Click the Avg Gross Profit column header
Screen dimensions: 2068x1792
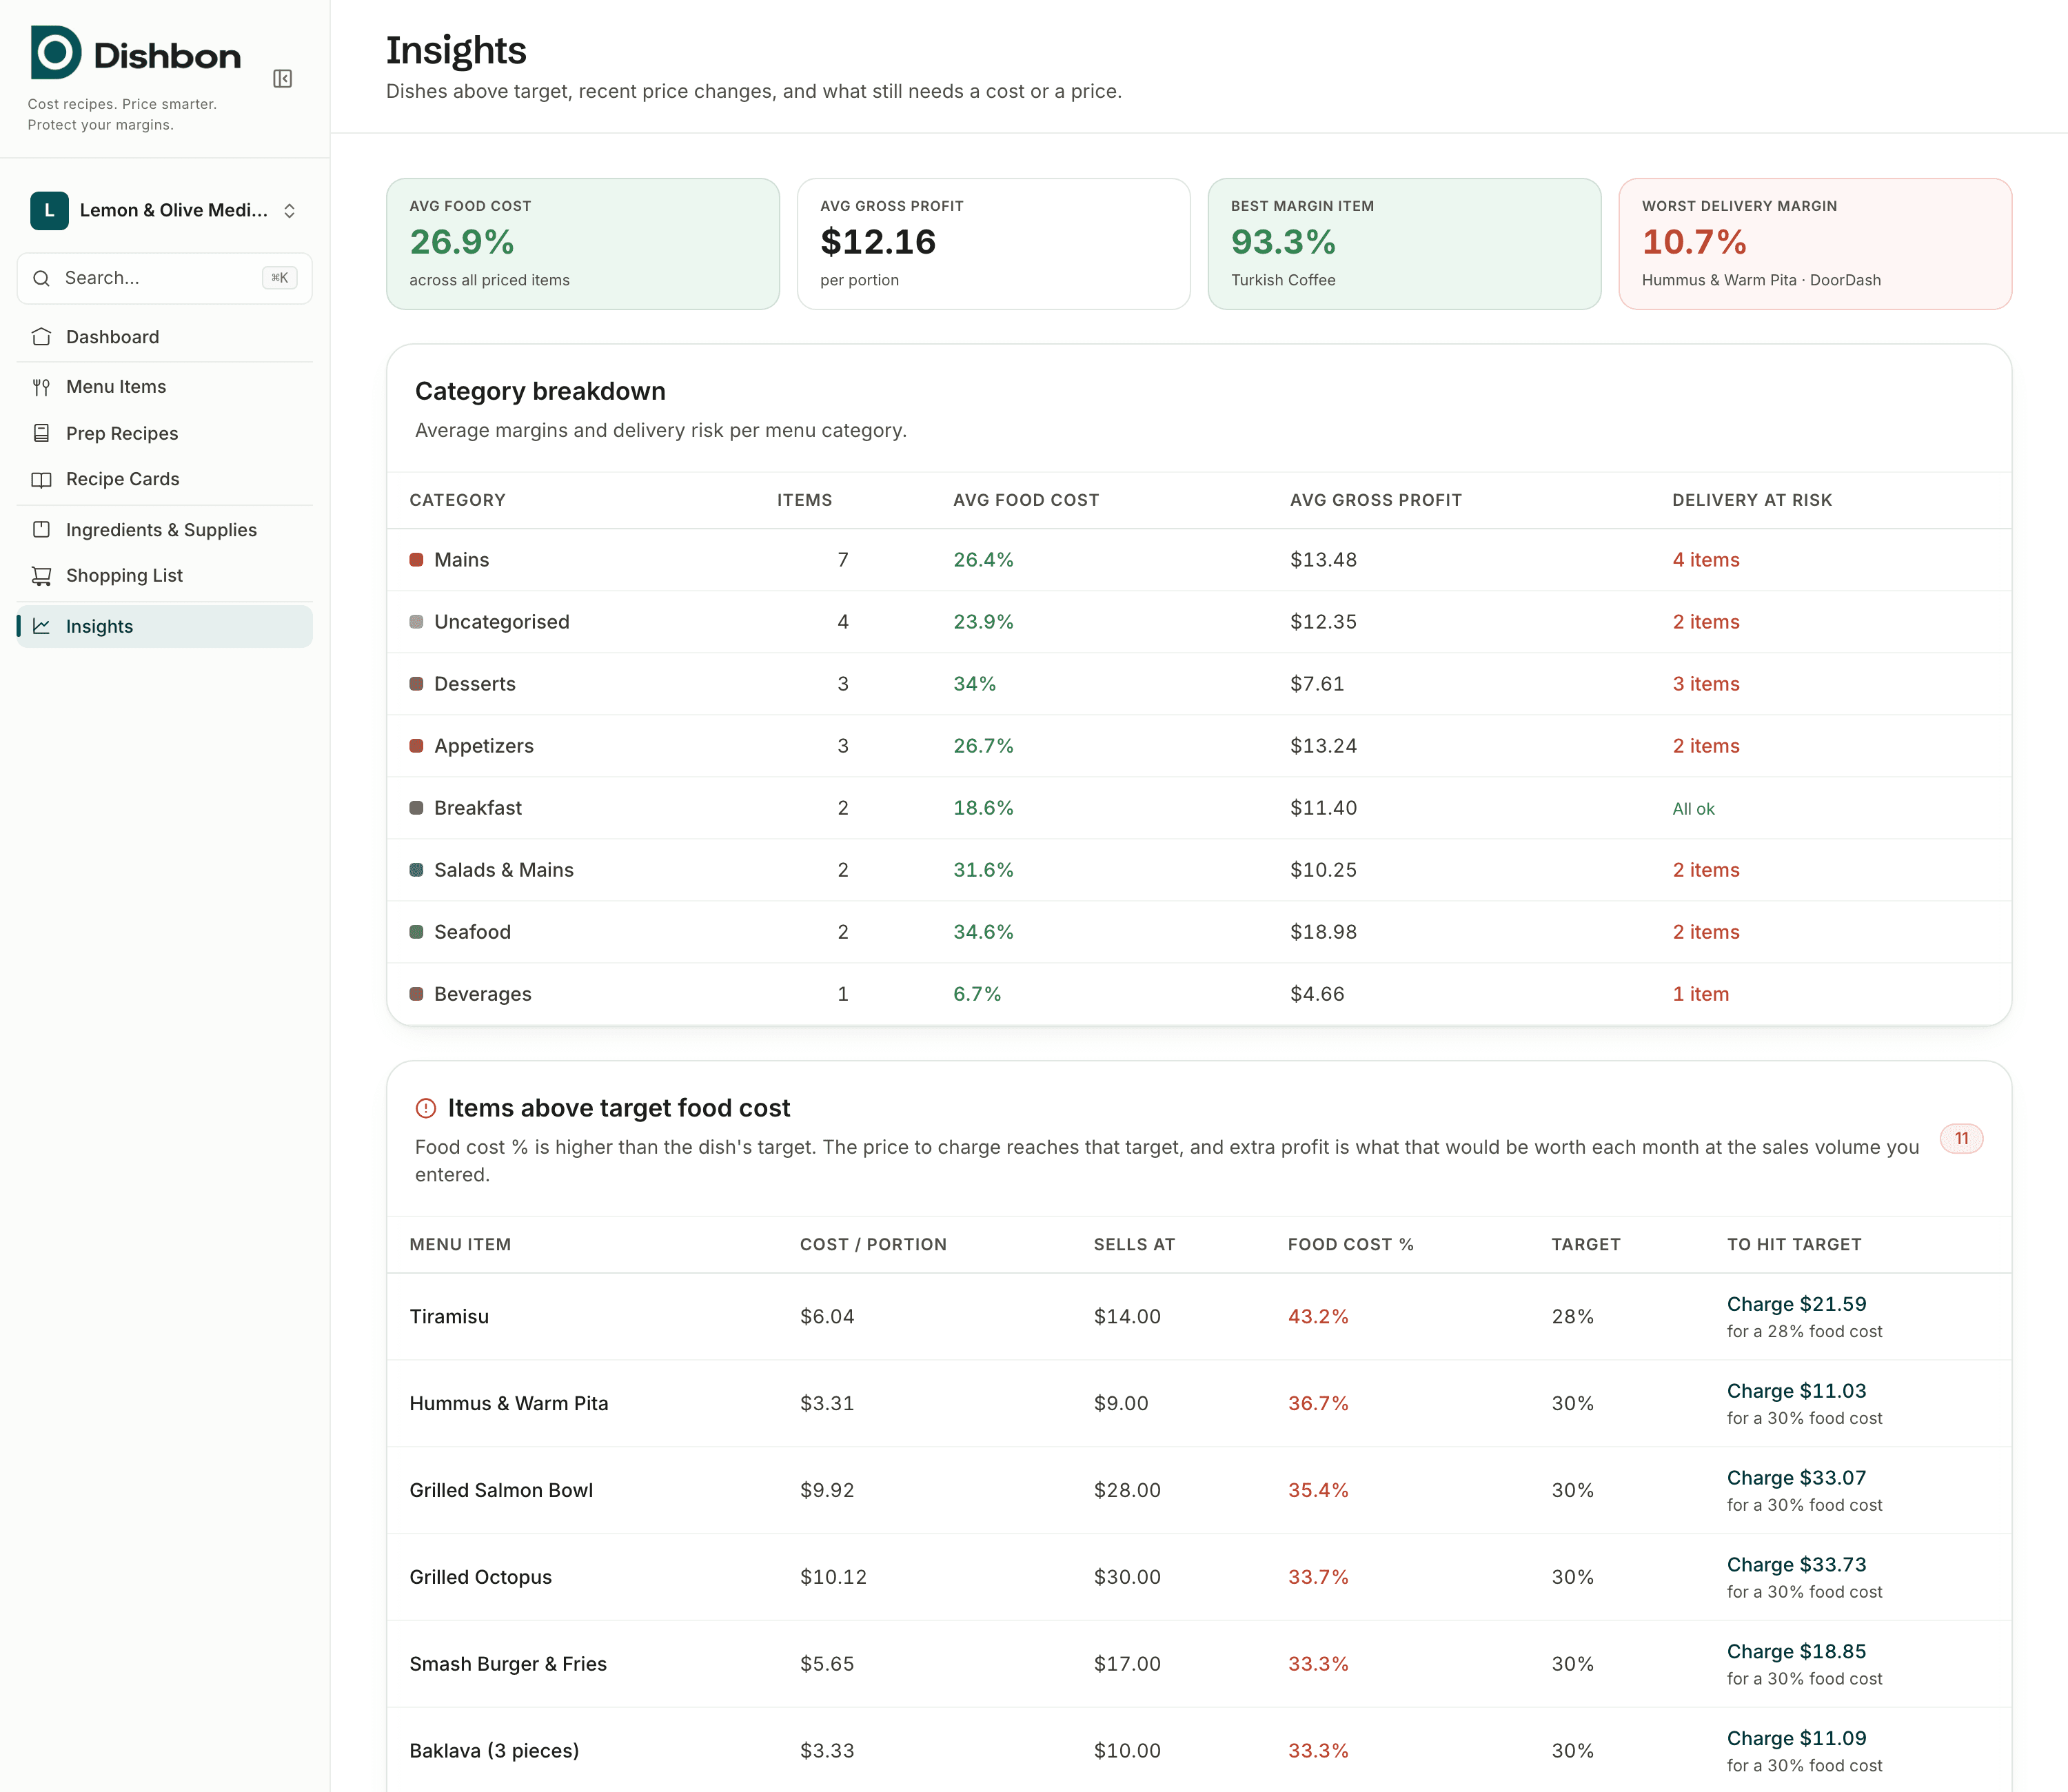(1375, 500)
